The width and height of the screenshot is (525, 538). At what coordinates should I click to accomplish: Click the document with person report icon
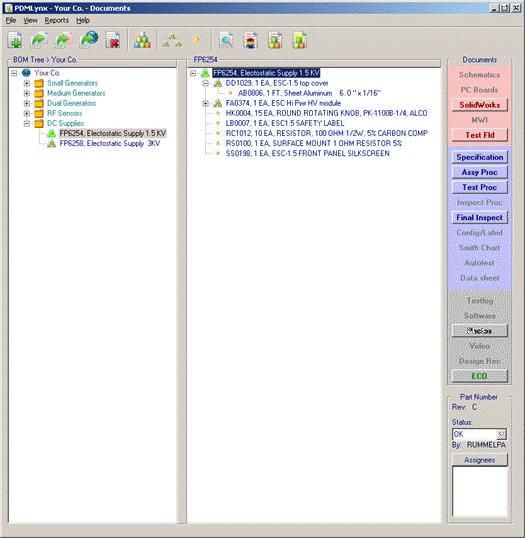[x=250, y=40]
